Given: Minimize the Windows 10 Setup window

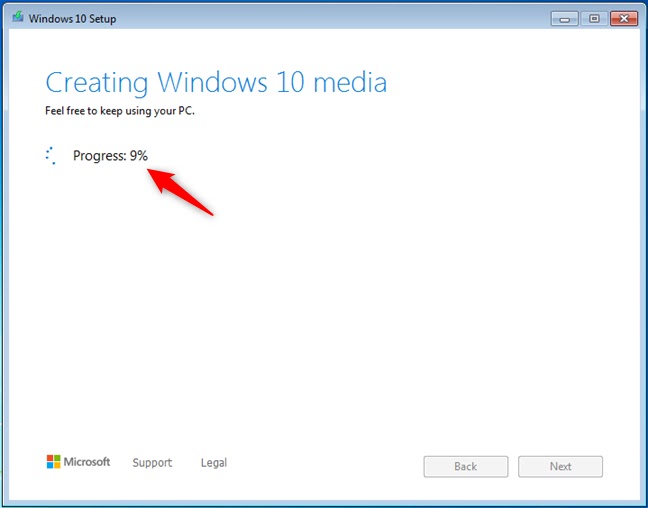Looking at the screenshot, I should click(564, 19).
